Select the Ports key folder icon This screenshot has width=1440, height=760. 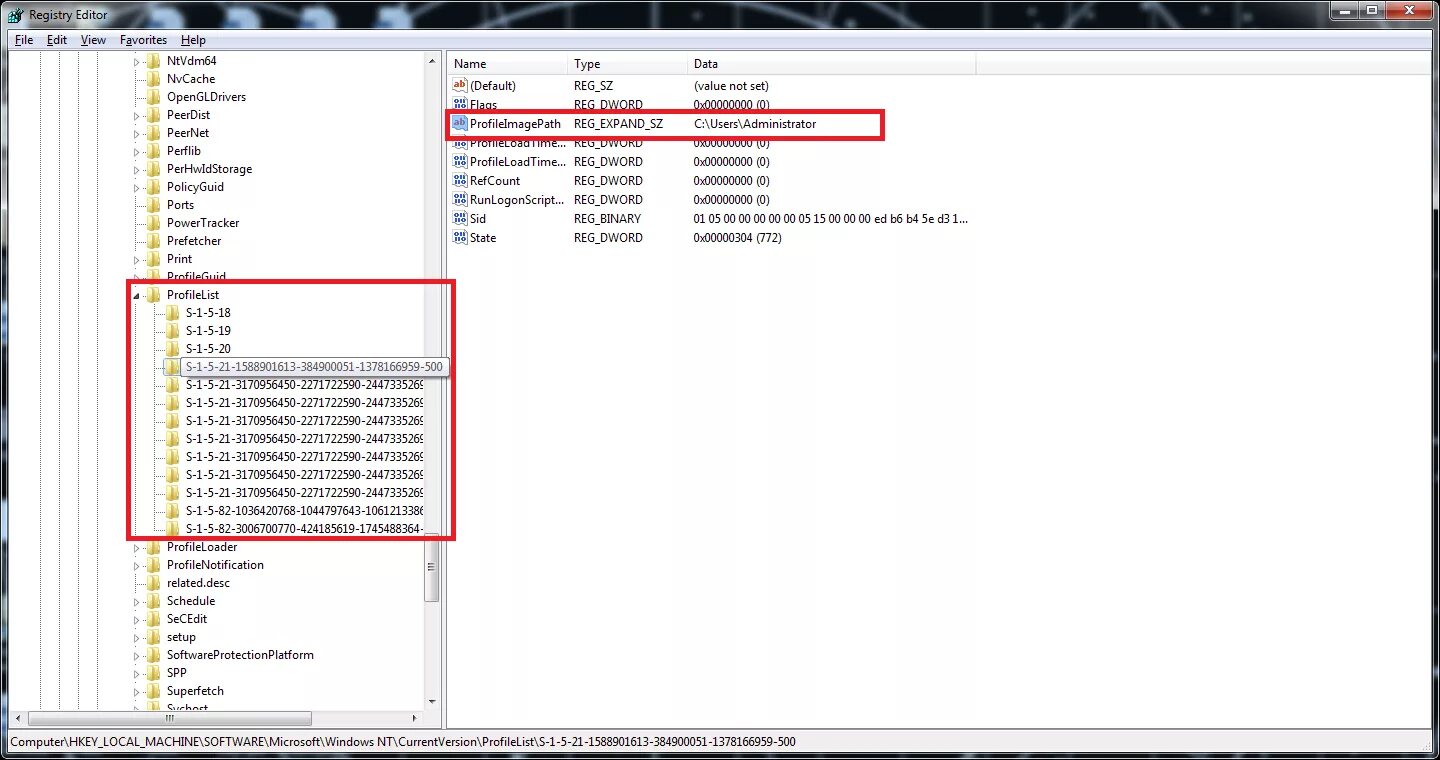pyautogui.click(x=152, y=205)
